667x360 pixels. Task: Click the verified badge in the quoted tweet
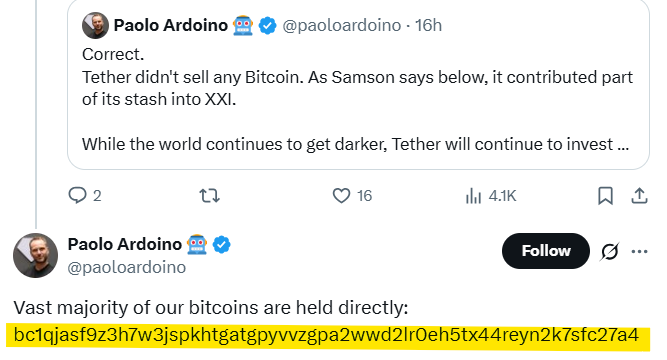coord(268,26)
